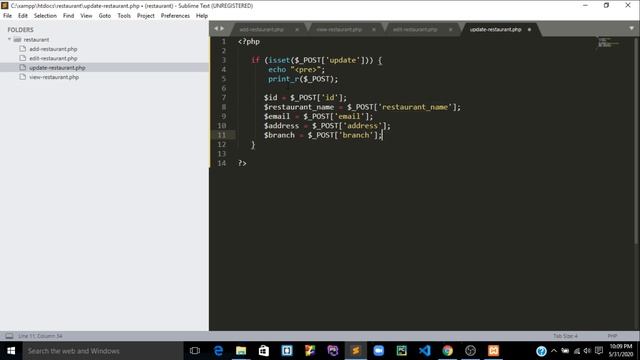Click line number 3 in gutter

(x=224, y=60)
